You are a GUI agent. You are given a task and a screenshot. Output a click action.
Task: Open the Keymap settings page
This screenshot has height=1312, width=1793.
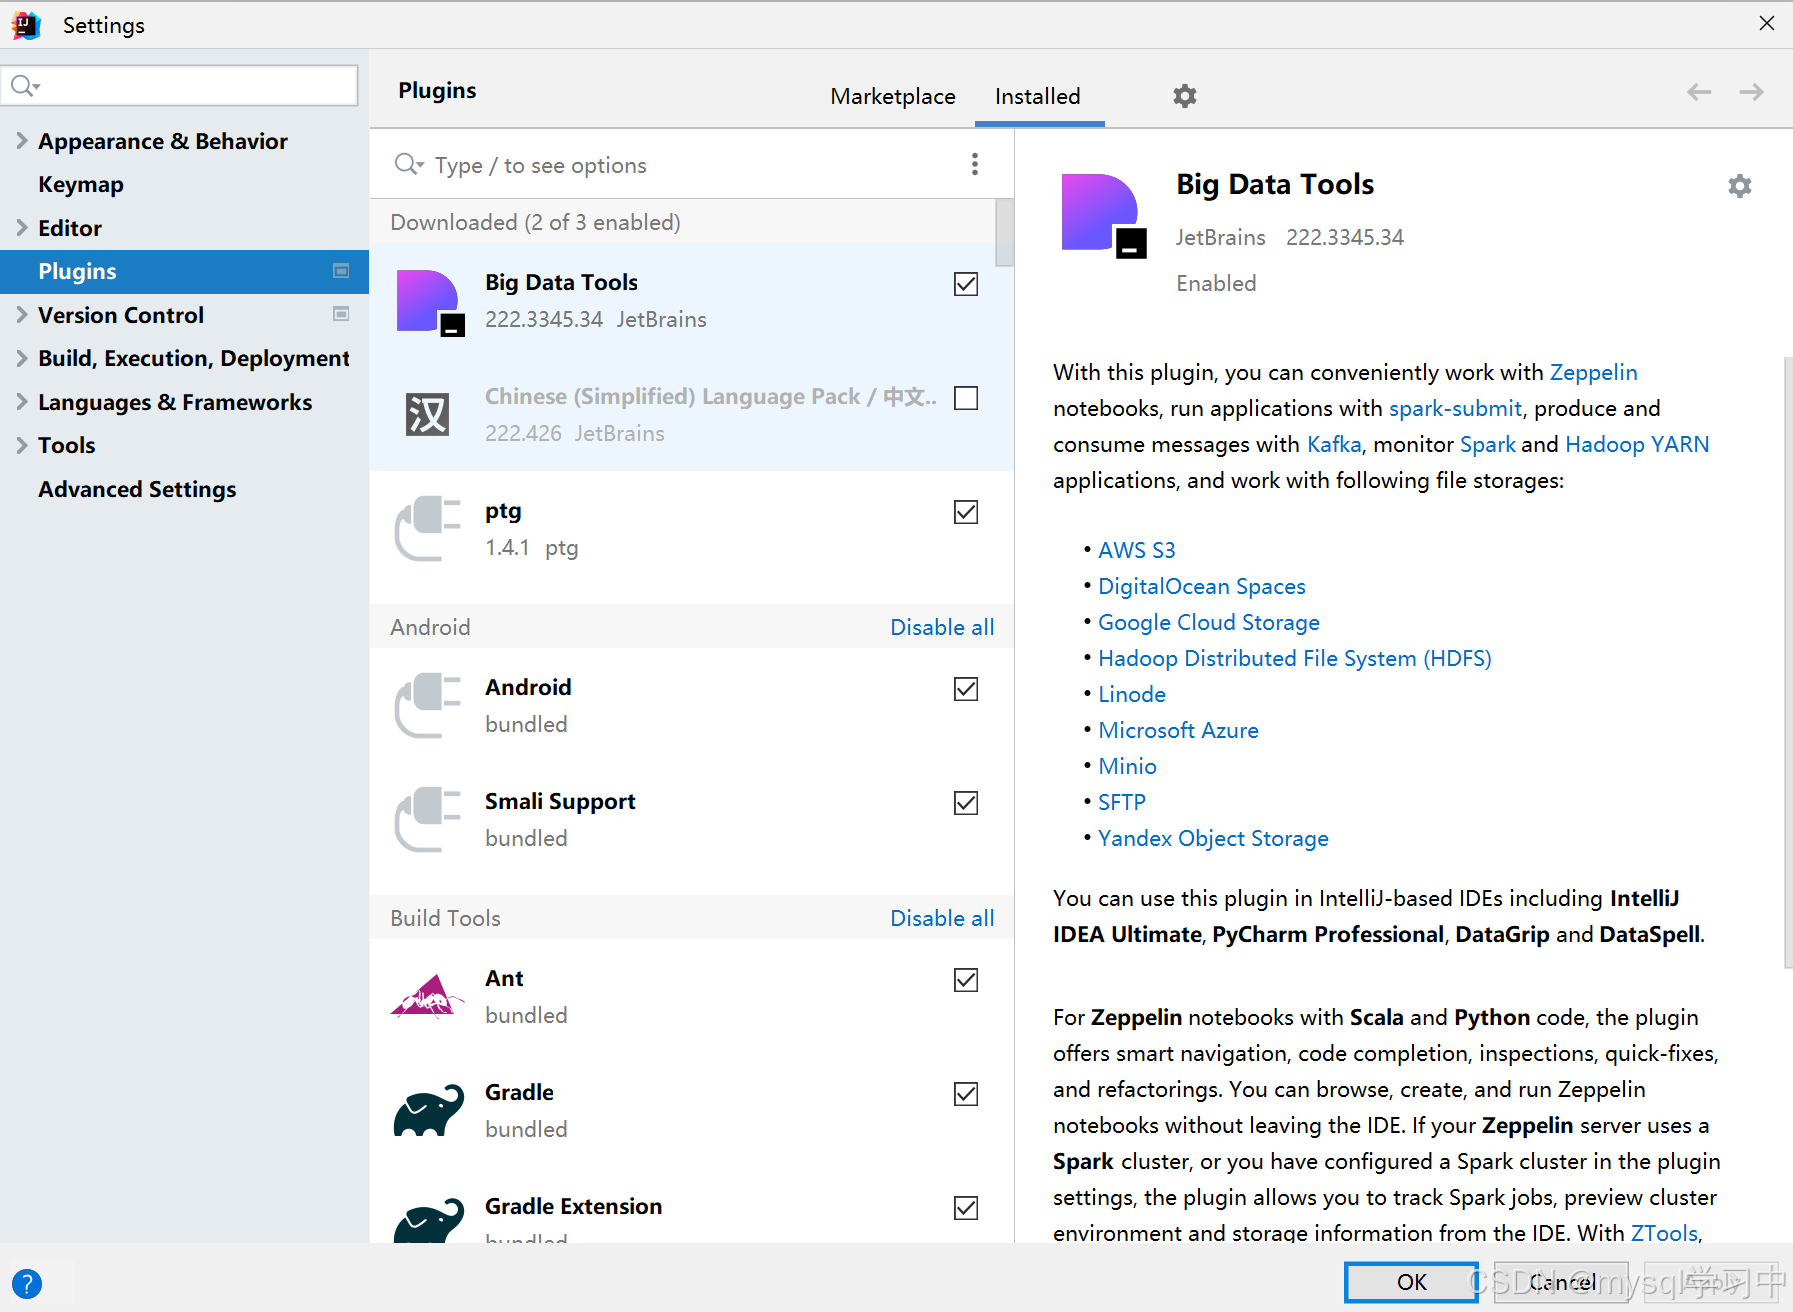(x=81, y=184)
